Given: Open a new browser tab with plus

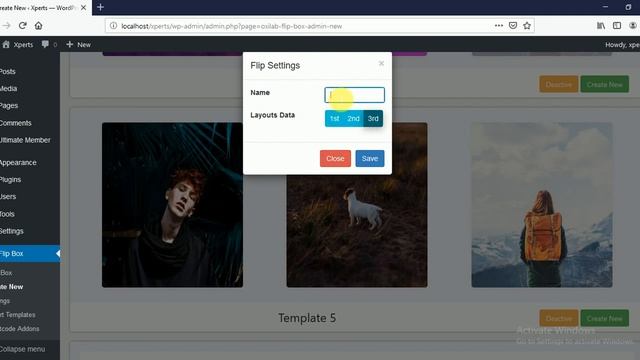Looking at the screenshot, I should (100, 7).
